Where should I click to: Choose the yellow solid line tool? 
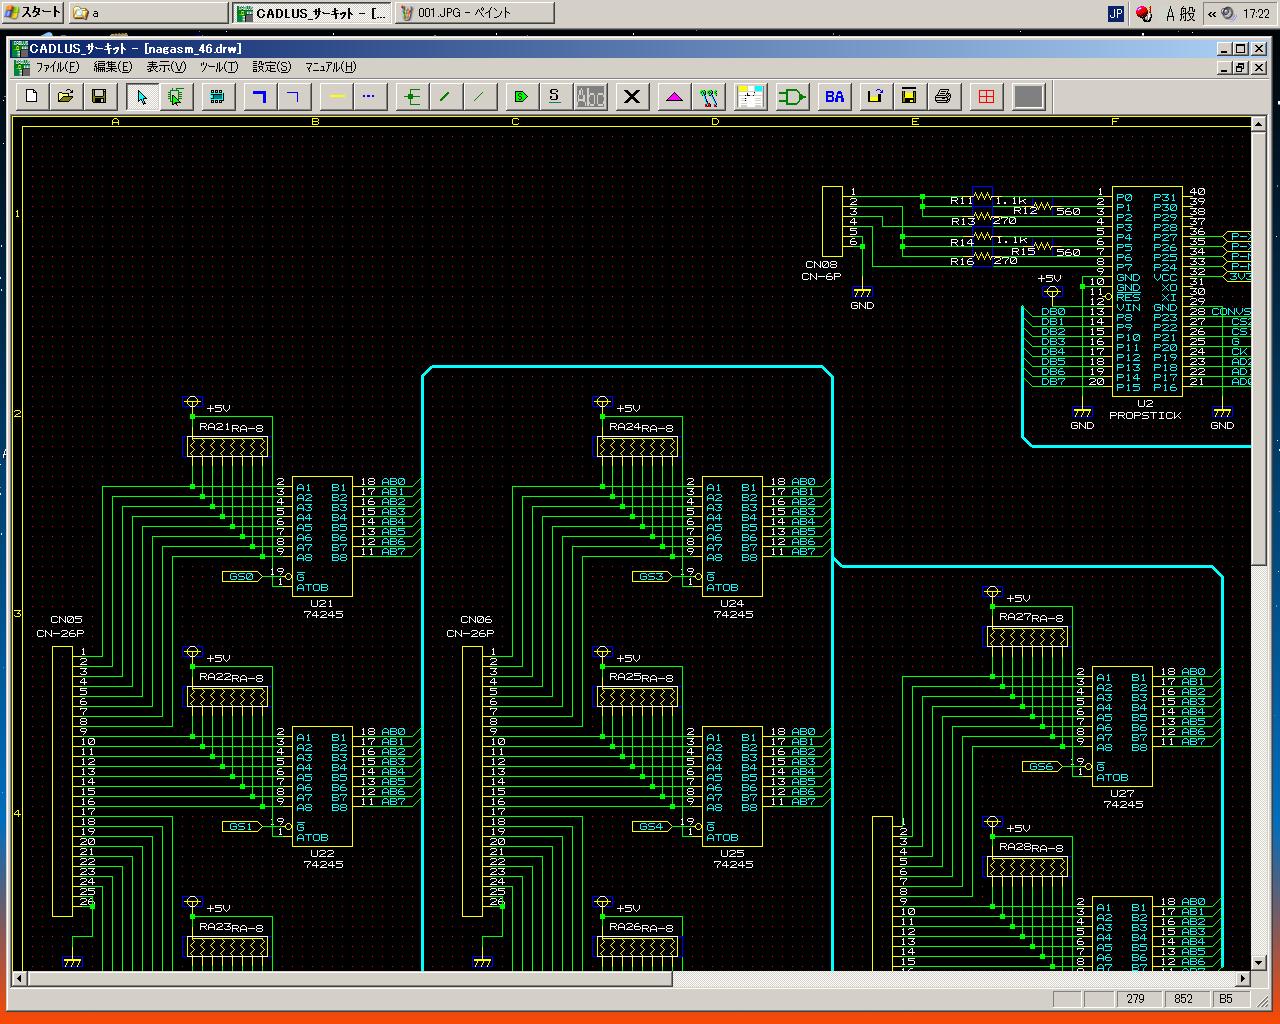pyautogui.click(x=337, y=96)
